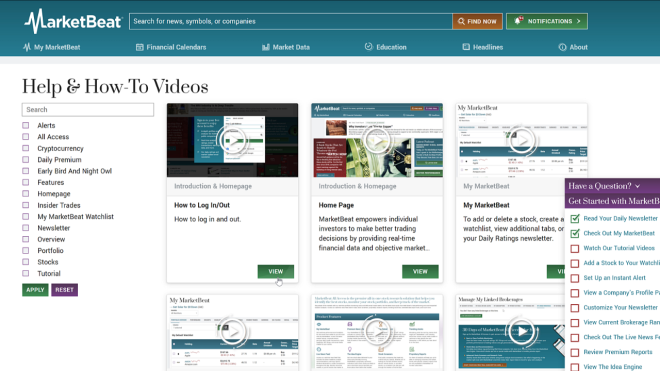Viewport: 660px width, 371px height.
Task: Check the Early Bird And Night Owl checkbox
Action: tap(26, 171)
